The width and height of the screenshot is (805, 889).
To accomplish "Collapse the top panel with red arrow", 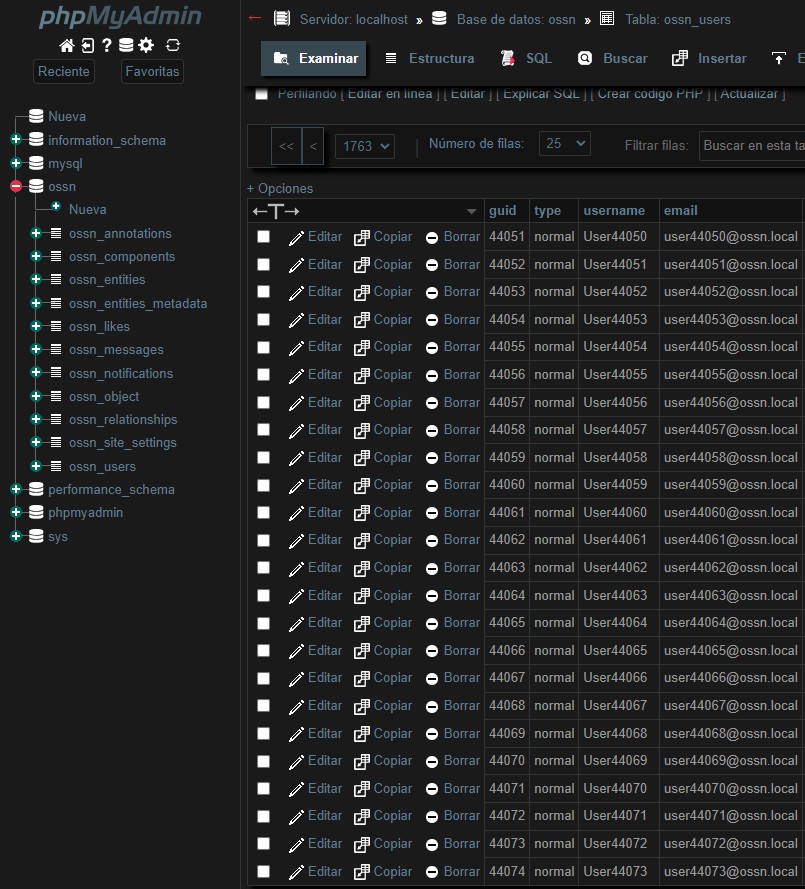I will [x=255, y=18].
